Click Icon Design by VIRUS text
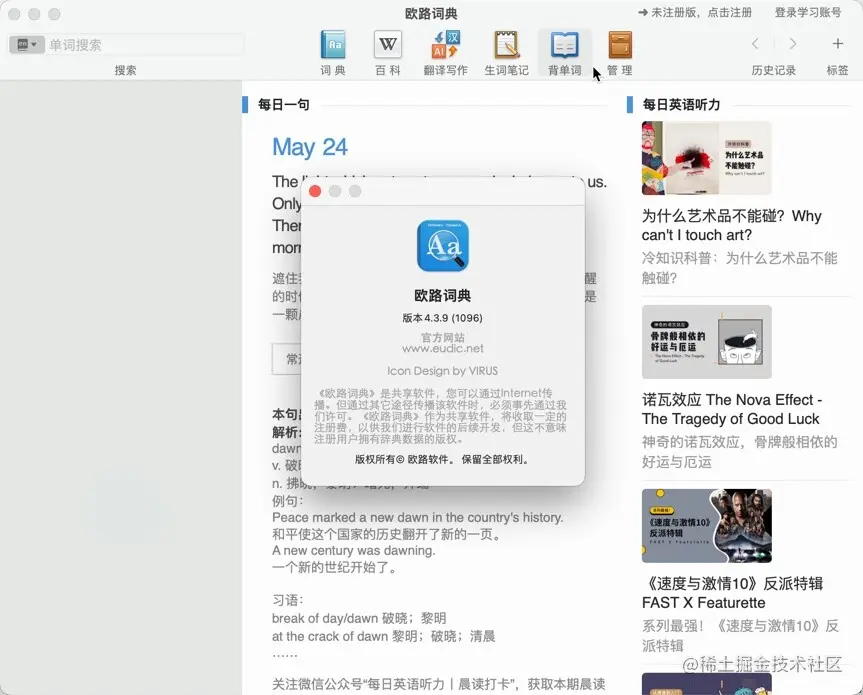 click(443, 371)
